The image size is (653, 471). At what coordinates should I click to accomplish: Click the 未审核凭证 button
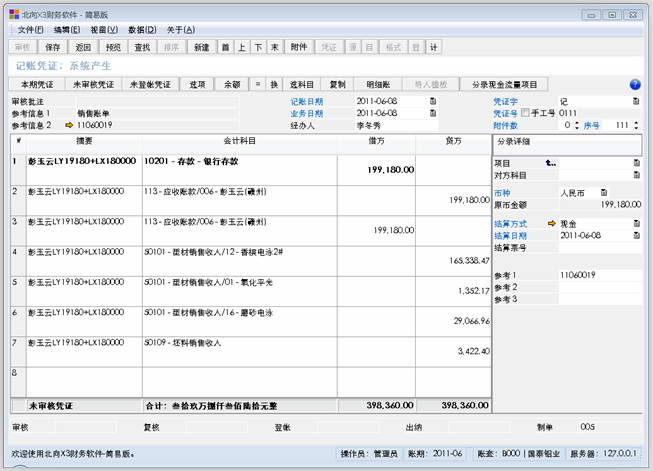click(93, 85)
